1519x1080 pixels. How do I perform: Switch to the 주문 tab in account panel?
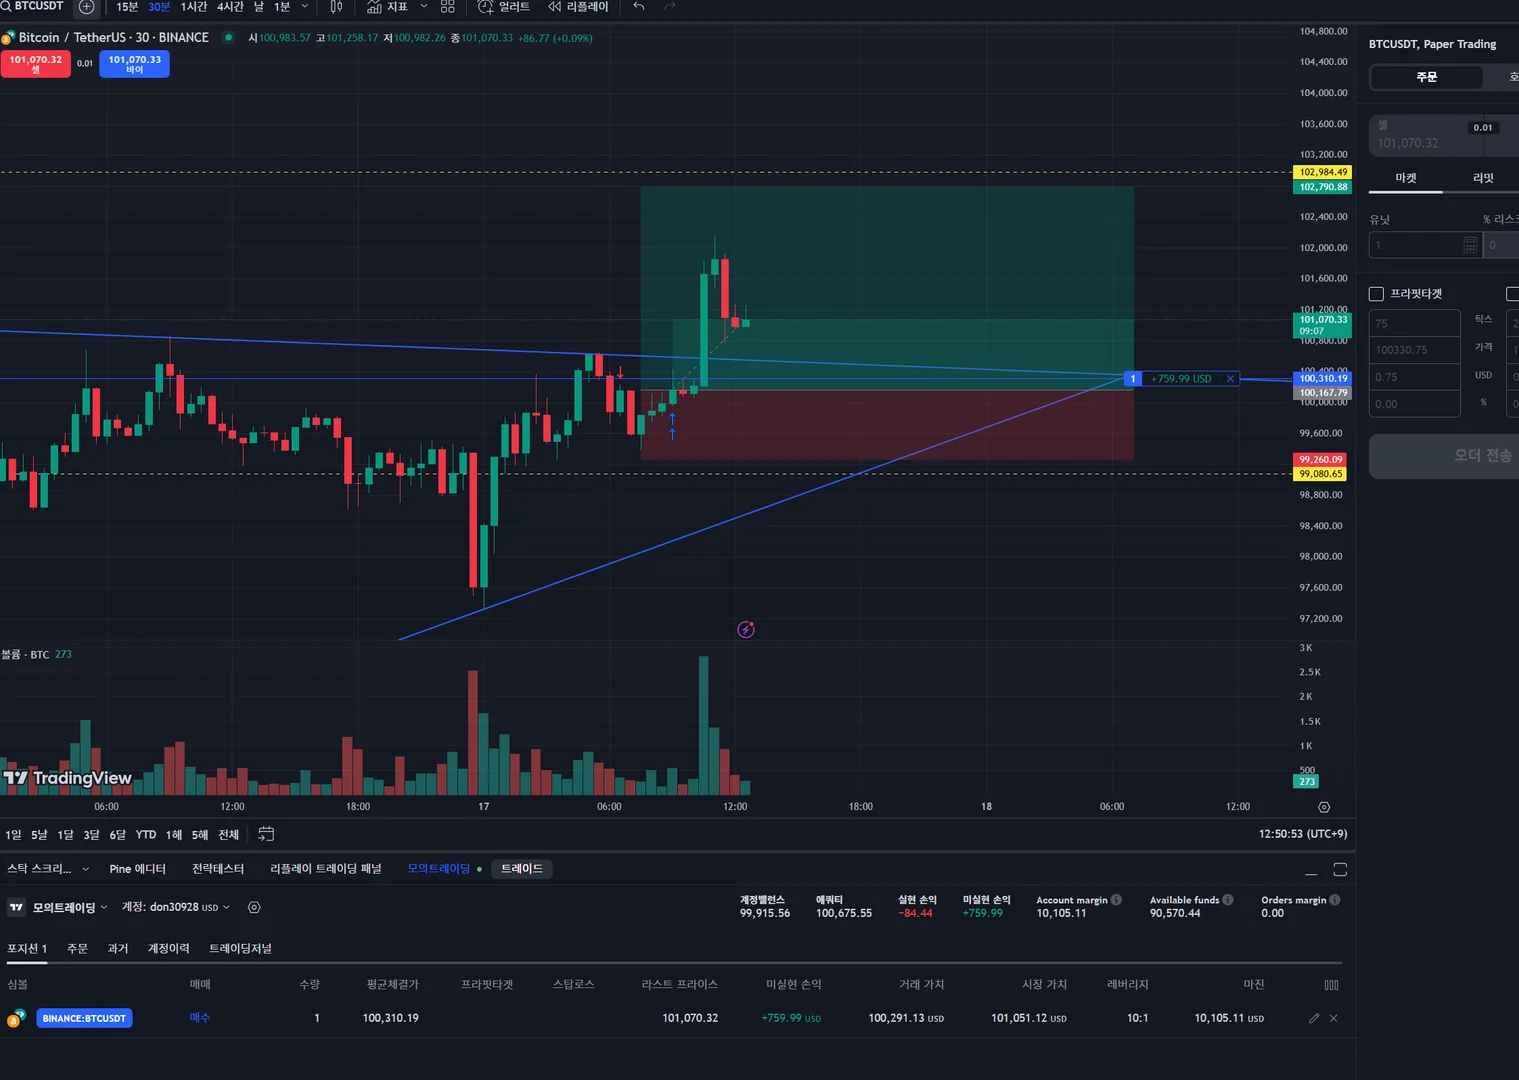tap(77, 949)
